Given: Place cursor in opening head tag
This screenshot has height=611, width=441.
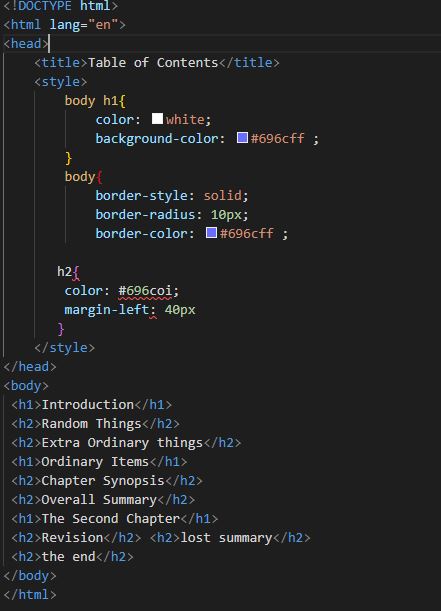Looking at the screenshot, I should 26,44.
